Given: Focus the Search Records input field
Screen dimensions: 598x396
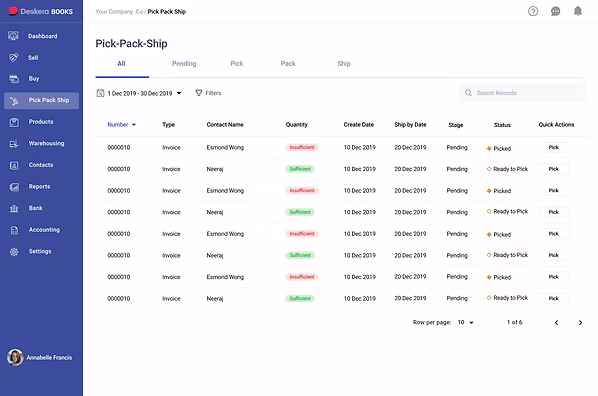Looking at the screenshot, I should (x=523, y=93).
